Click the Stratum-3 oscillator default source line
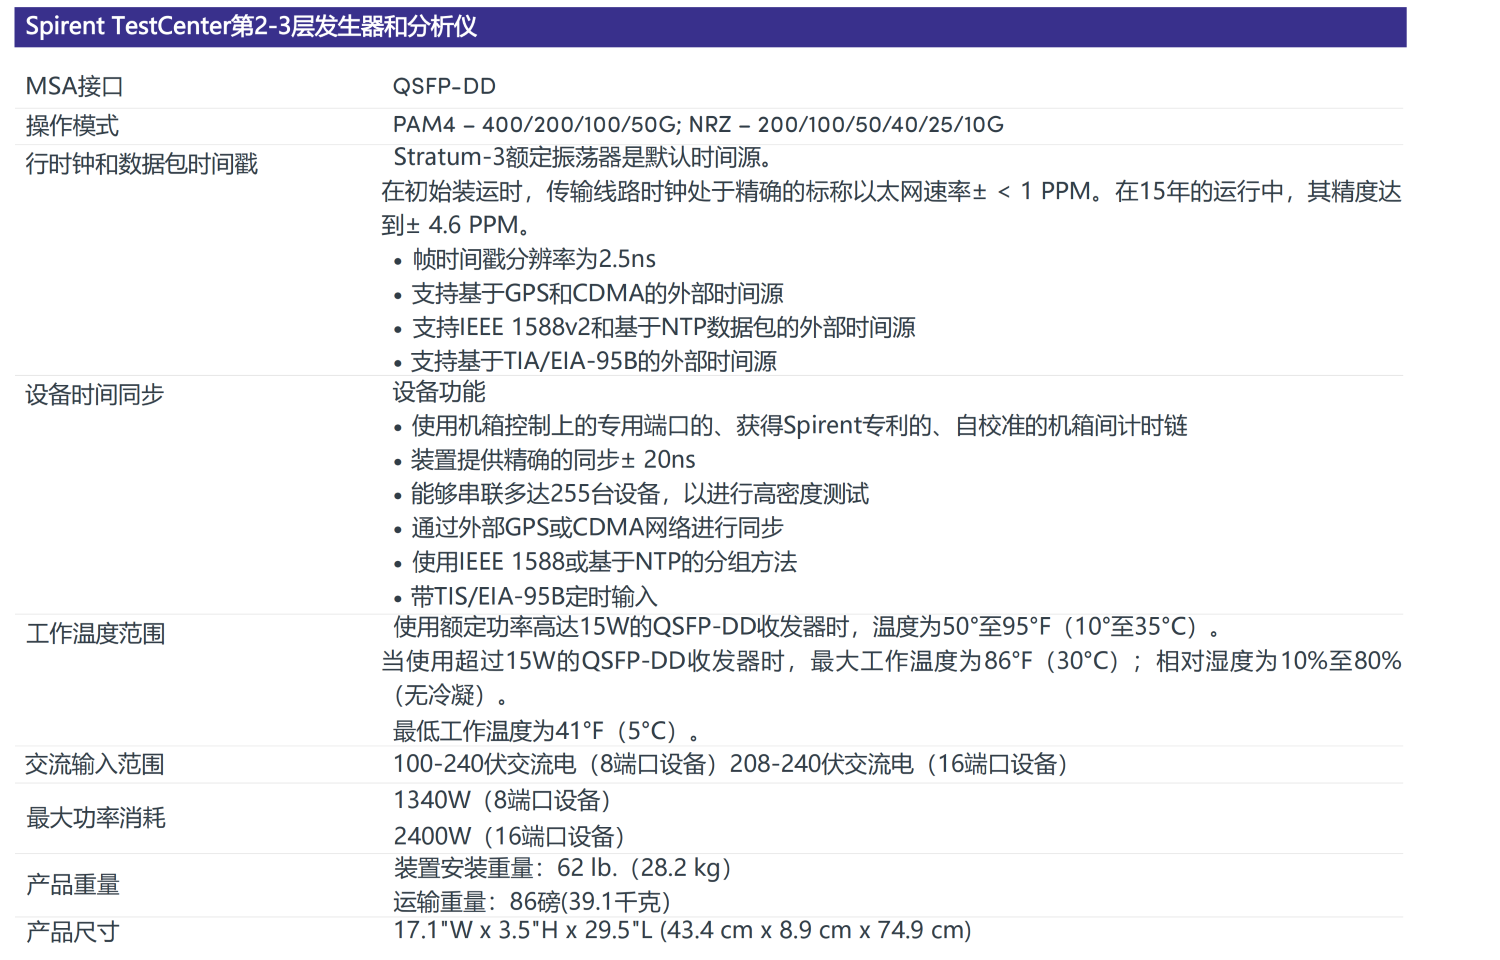 tap(583, 158)
